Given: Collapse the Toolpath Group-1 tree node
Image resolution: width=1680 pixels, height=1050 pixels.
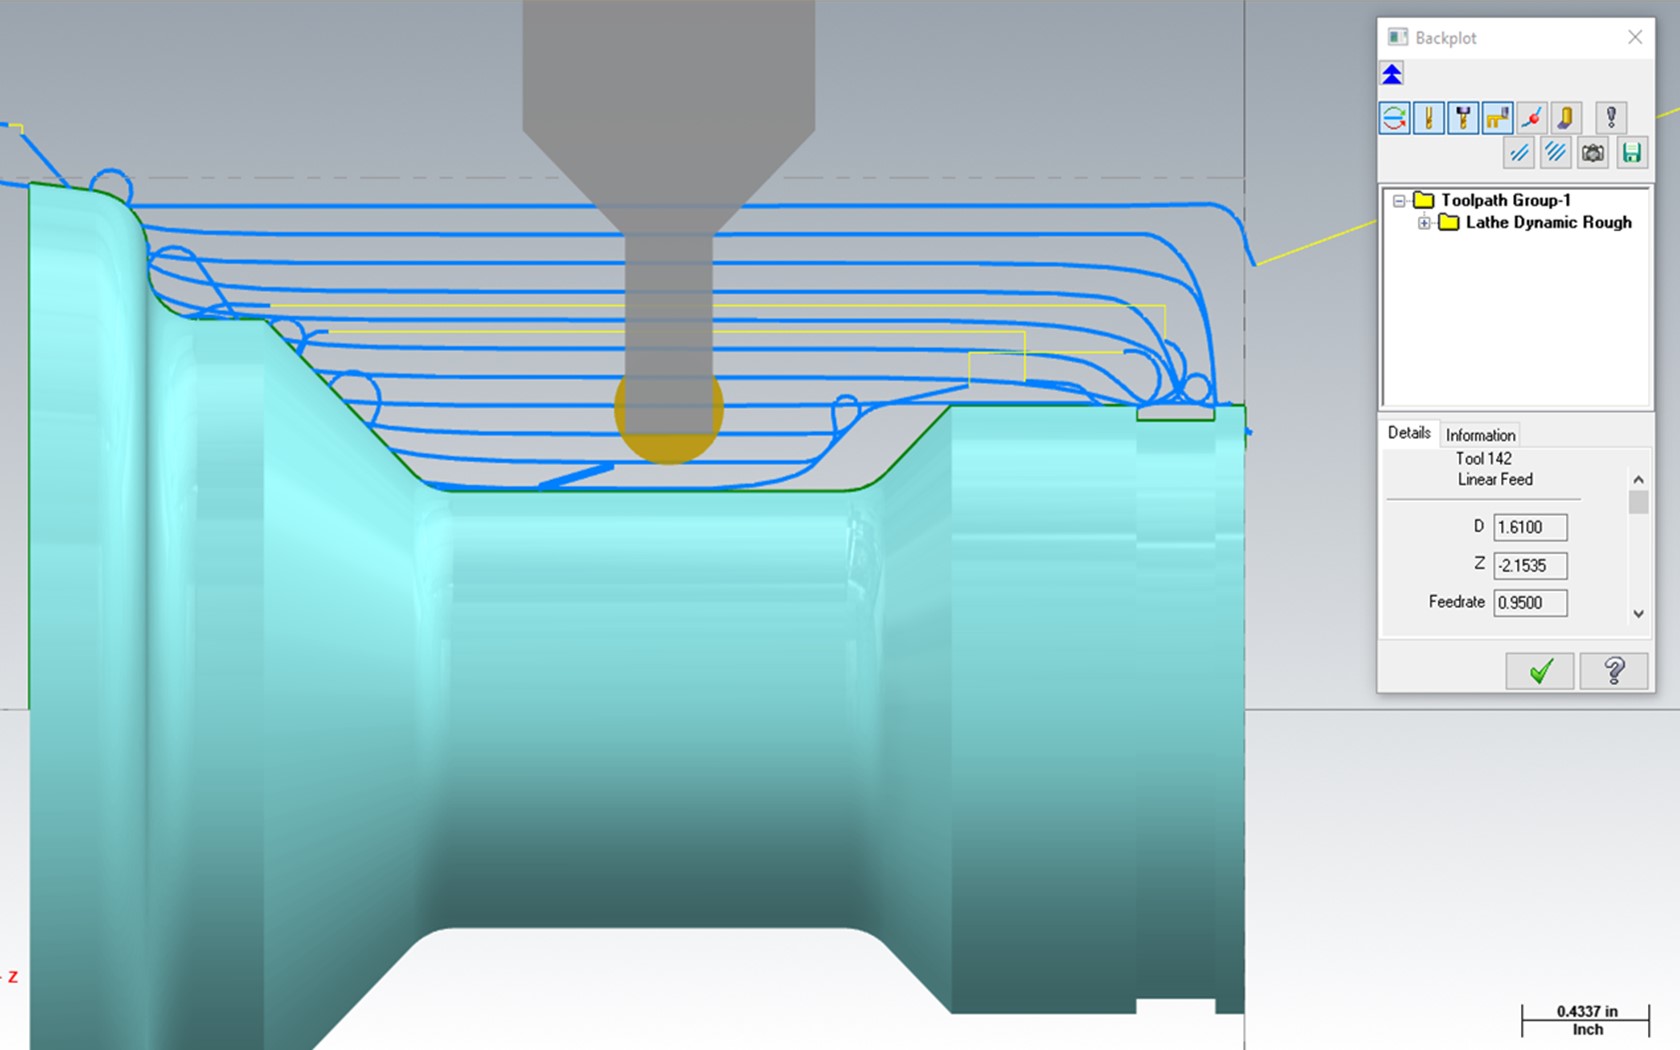Looking at the screenshot, I should 1400,201.
